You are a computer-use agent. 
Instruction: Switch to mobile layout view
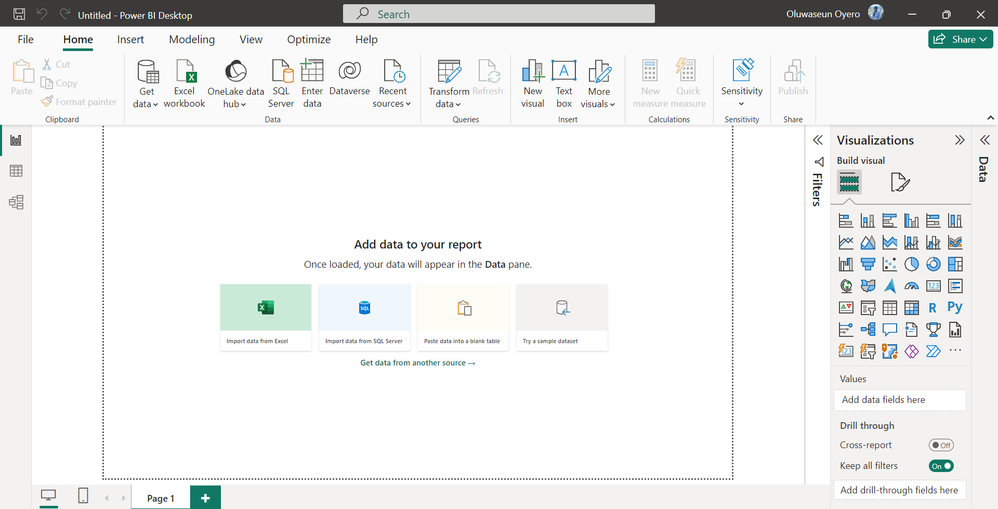pyautogui.click(x=83, y=496)
